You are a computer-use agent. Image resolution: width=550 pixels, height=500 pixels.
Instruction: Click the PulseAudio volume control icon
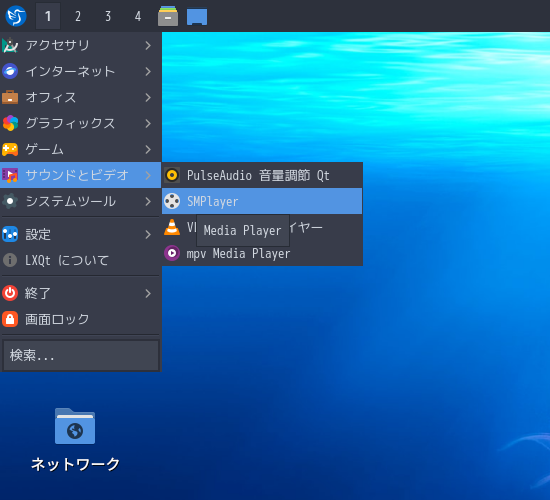click(172, 175)
